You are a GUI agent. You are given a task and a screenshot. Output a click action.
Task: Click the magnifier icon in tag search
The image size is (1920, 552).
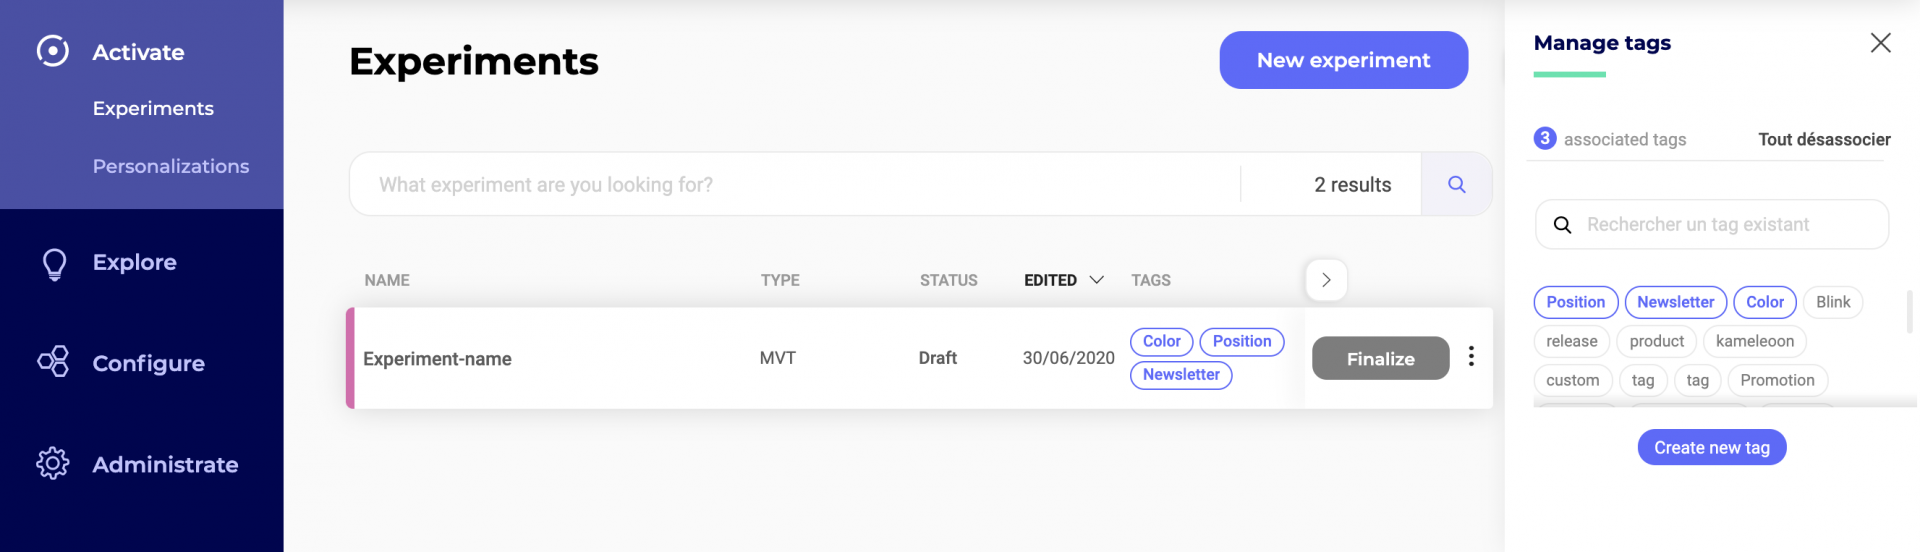[1562, 225]
